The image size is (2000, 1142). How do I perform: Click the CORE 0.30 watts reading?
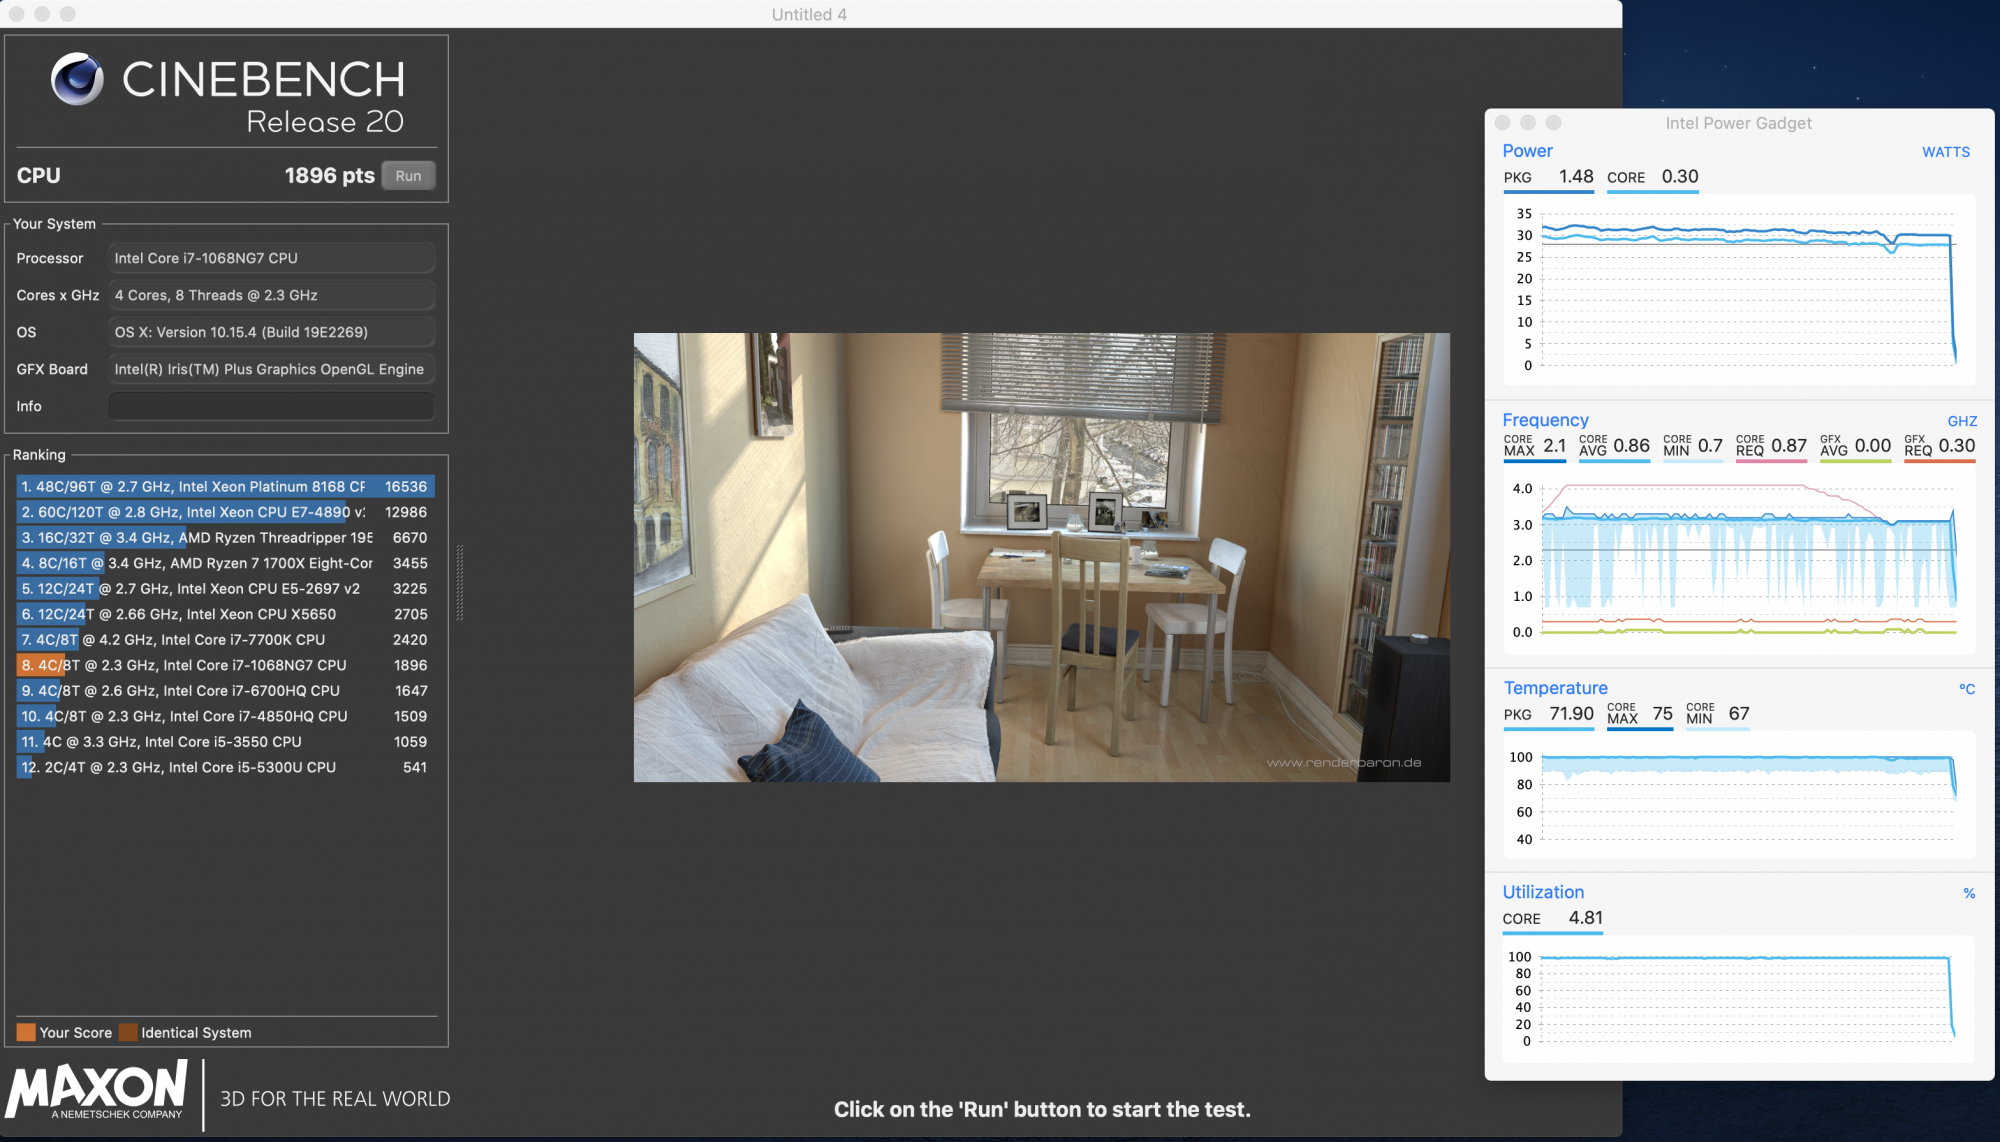[x=1652, y=177]
